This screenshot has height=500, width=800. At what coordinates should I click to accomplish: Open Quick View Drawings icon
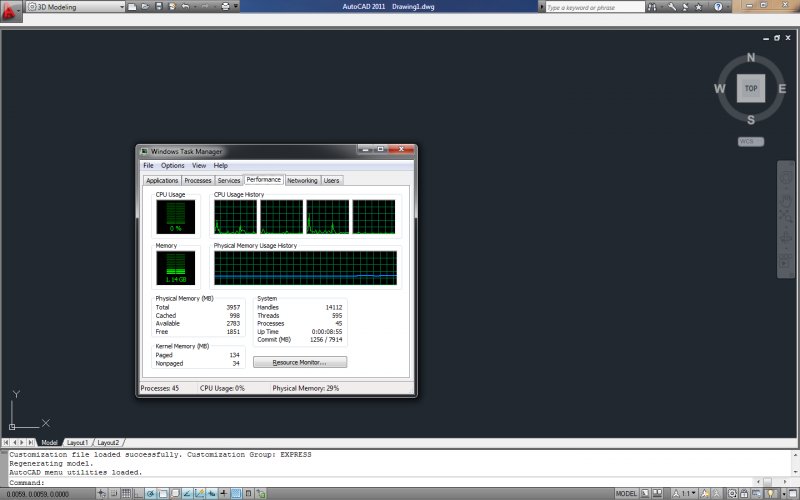[x=657, y=493]
